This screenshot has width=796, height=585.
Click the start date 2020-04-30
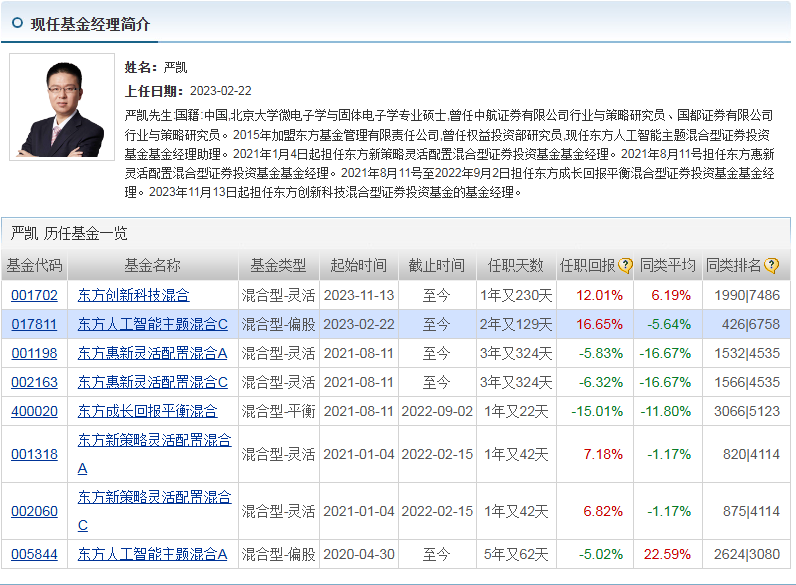pyautogui.click(x=359, y=554)
